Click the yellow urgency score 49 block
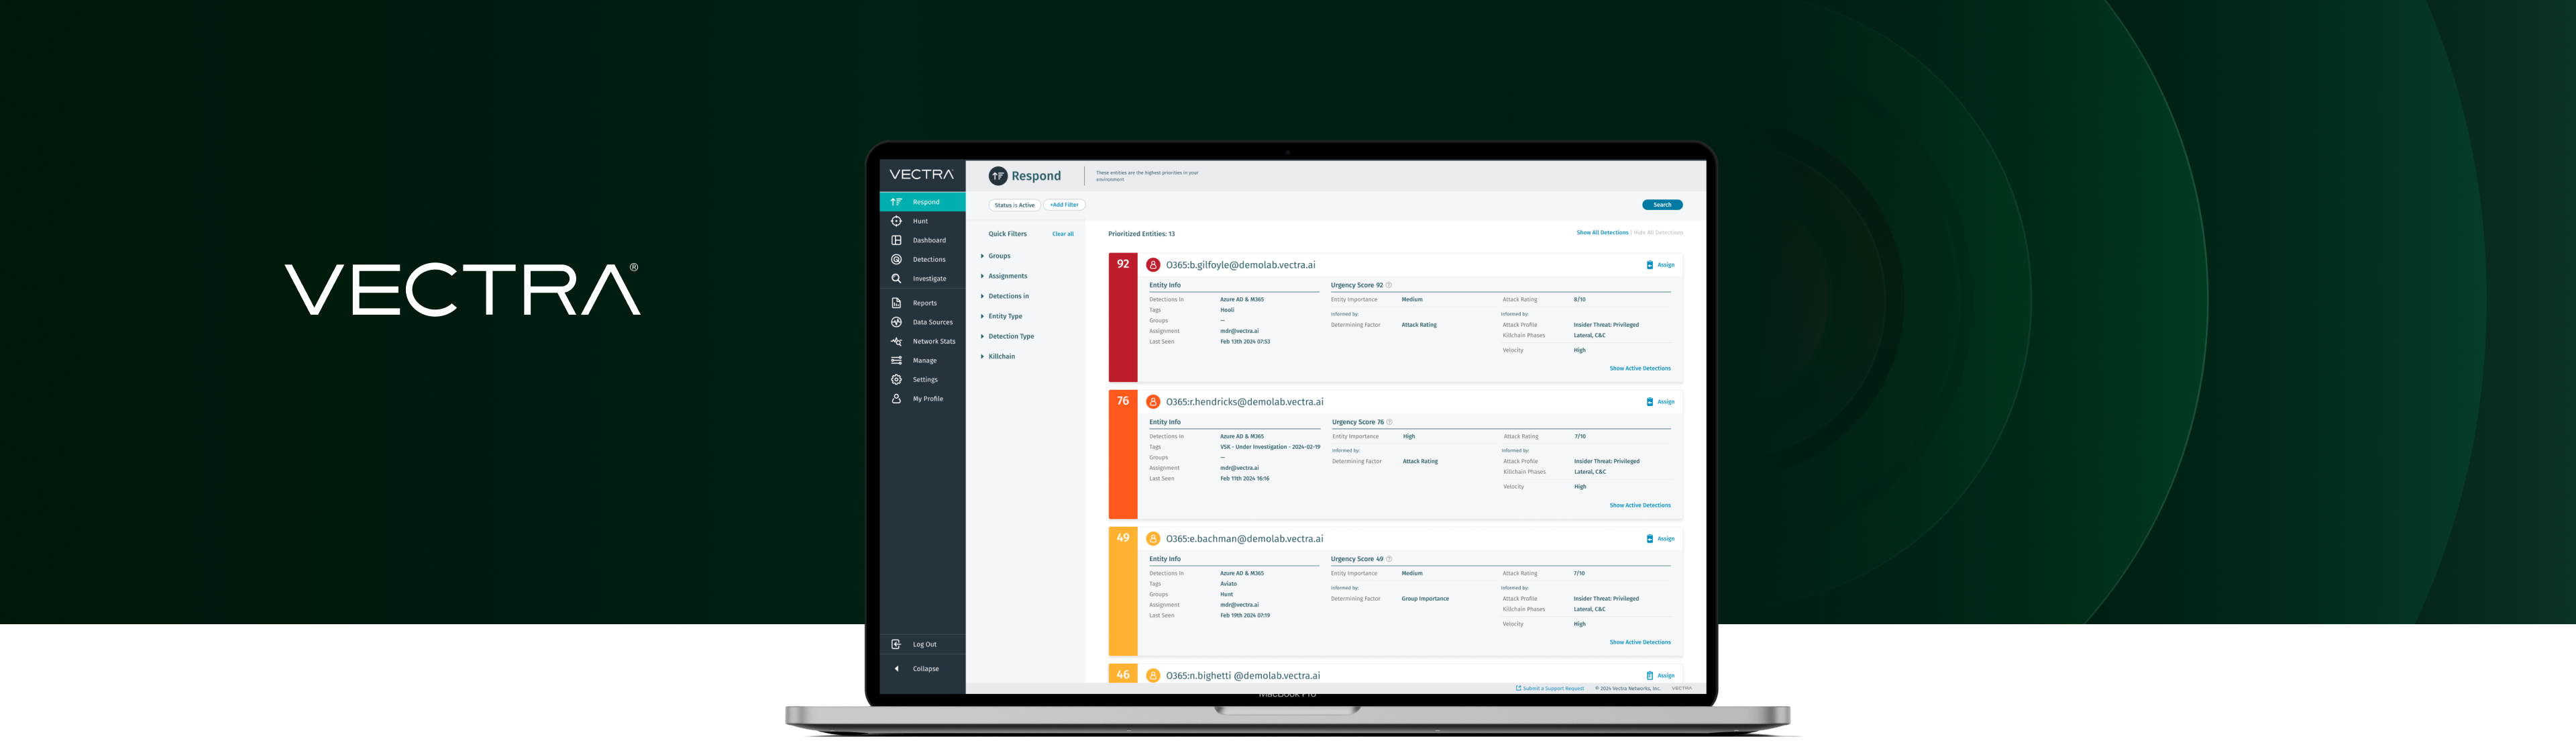 coord(1123,591)
